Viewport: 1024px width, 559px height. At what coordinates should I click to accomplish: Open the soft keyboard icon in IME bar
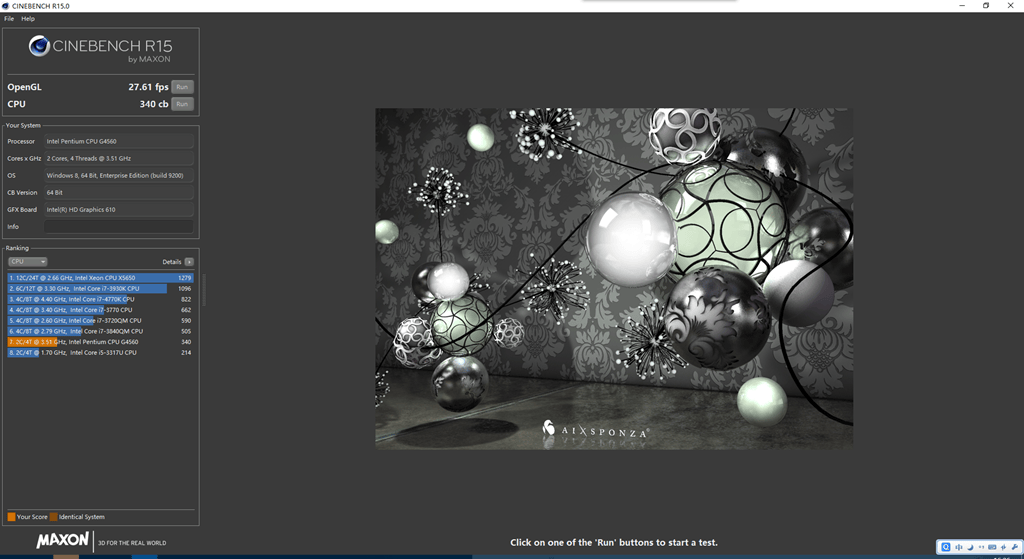pos(992,547)
